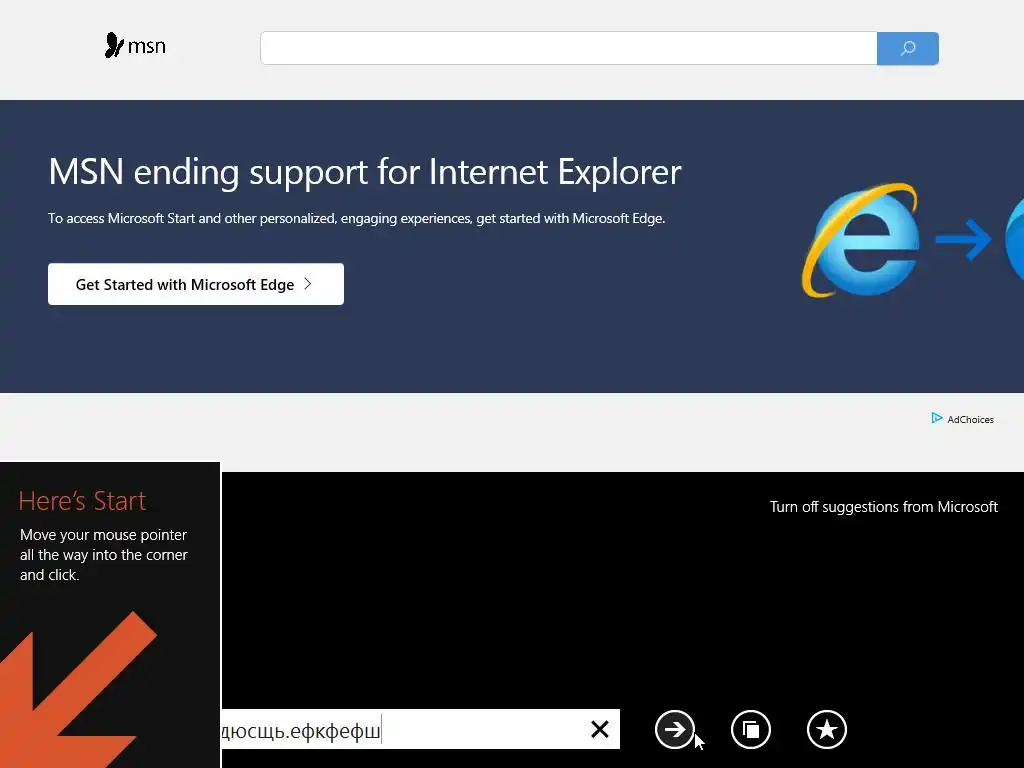Screen dimensions: 1024x768
Task: Click the blue magnifier search button
Action: click(907, 48)
